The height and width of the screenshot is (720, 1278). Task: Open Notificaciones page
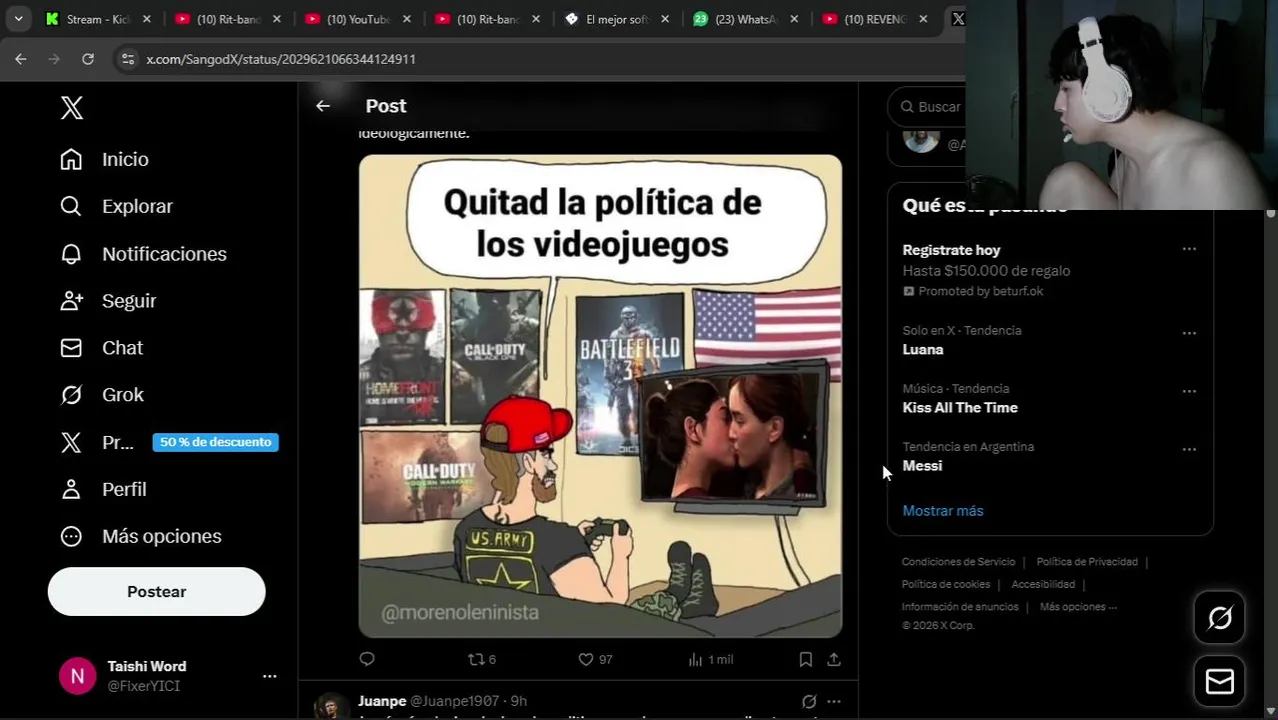coord(143,254)
